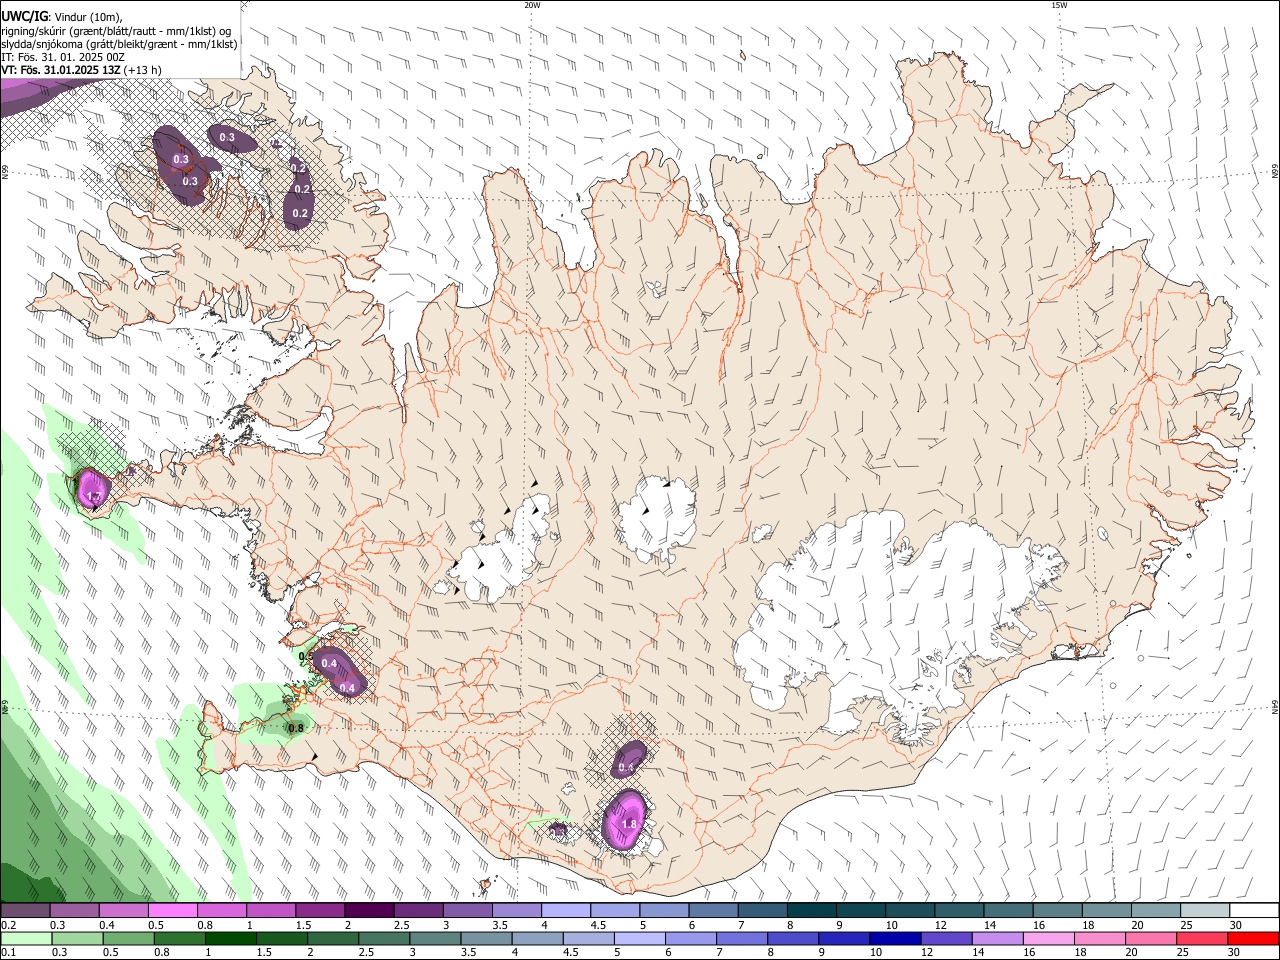Select the palest green swatch labeled 0.1, lower scale
Screen dimensions: 1280x960
[x=25, y=939]
